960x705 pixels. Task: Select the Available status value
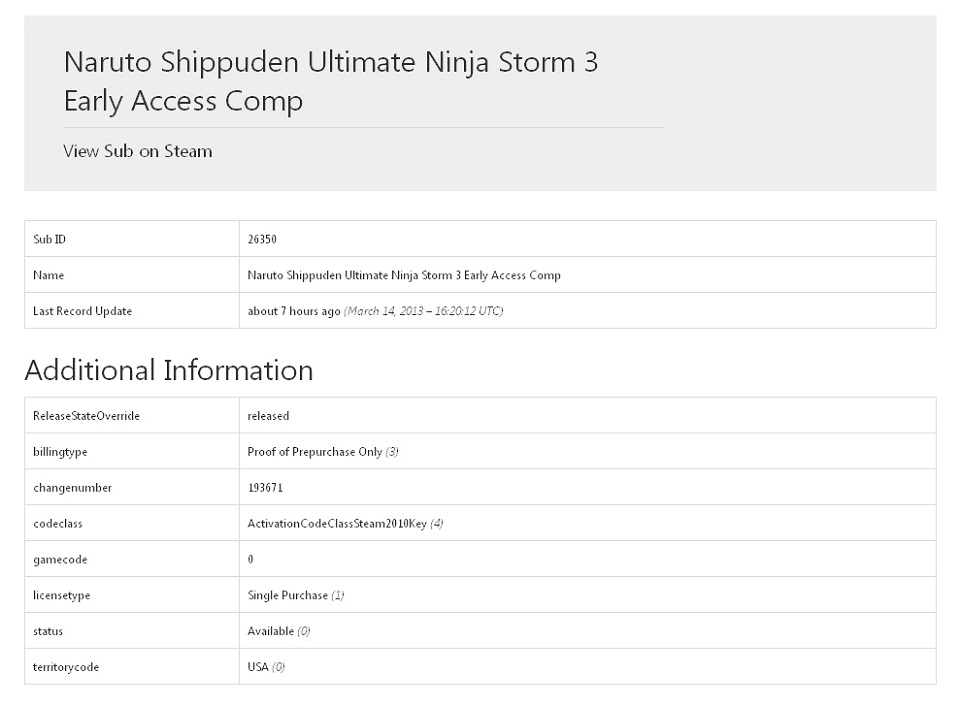(271, 631)
